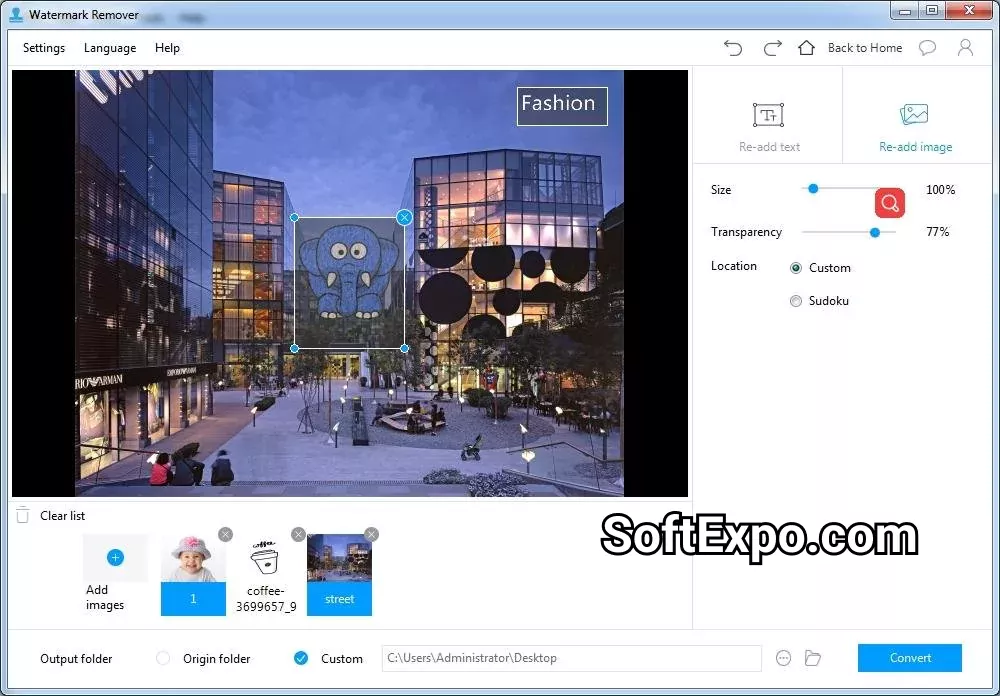
Task: Click the Home icon in the toolbar
Action: 806,47
